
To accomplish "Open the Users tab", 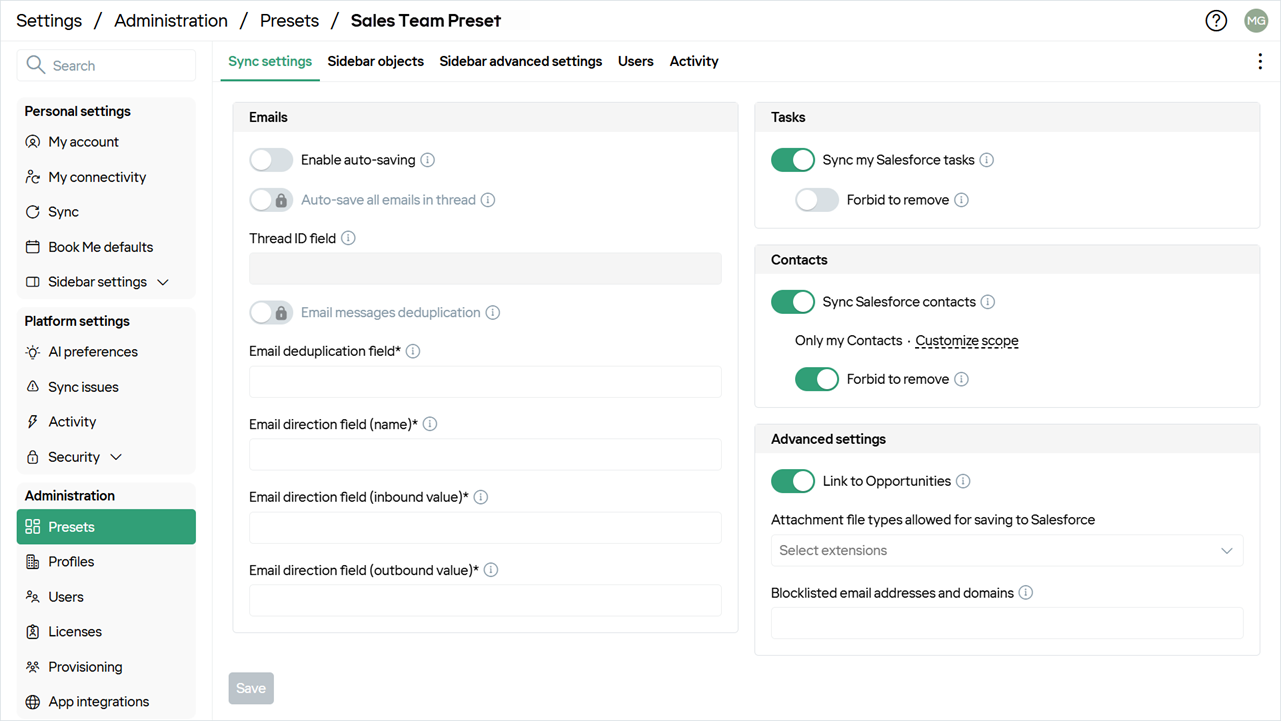I will click(636, 62).
